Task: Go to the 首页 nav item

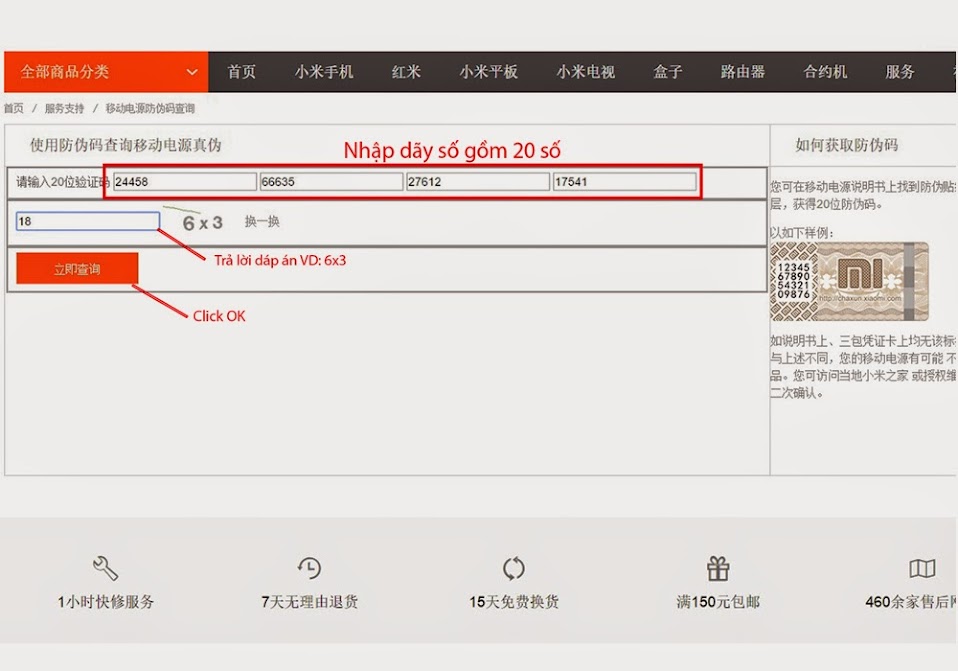Action: tap(241, 72)
